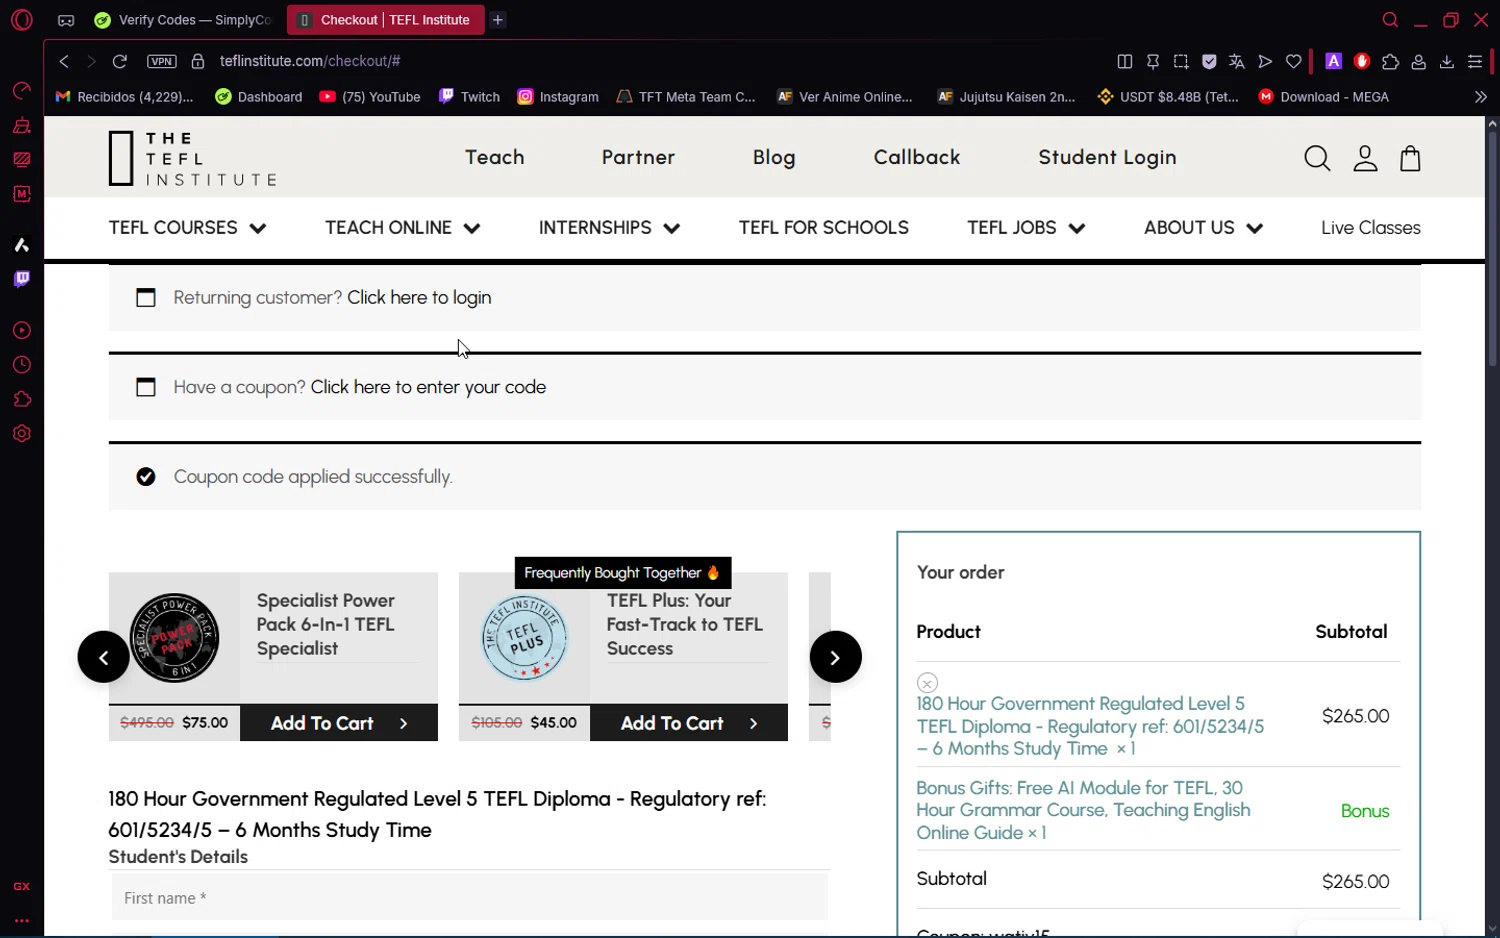Open Student Login
Screen dimensions: 1500x938
coord(1107,157)
